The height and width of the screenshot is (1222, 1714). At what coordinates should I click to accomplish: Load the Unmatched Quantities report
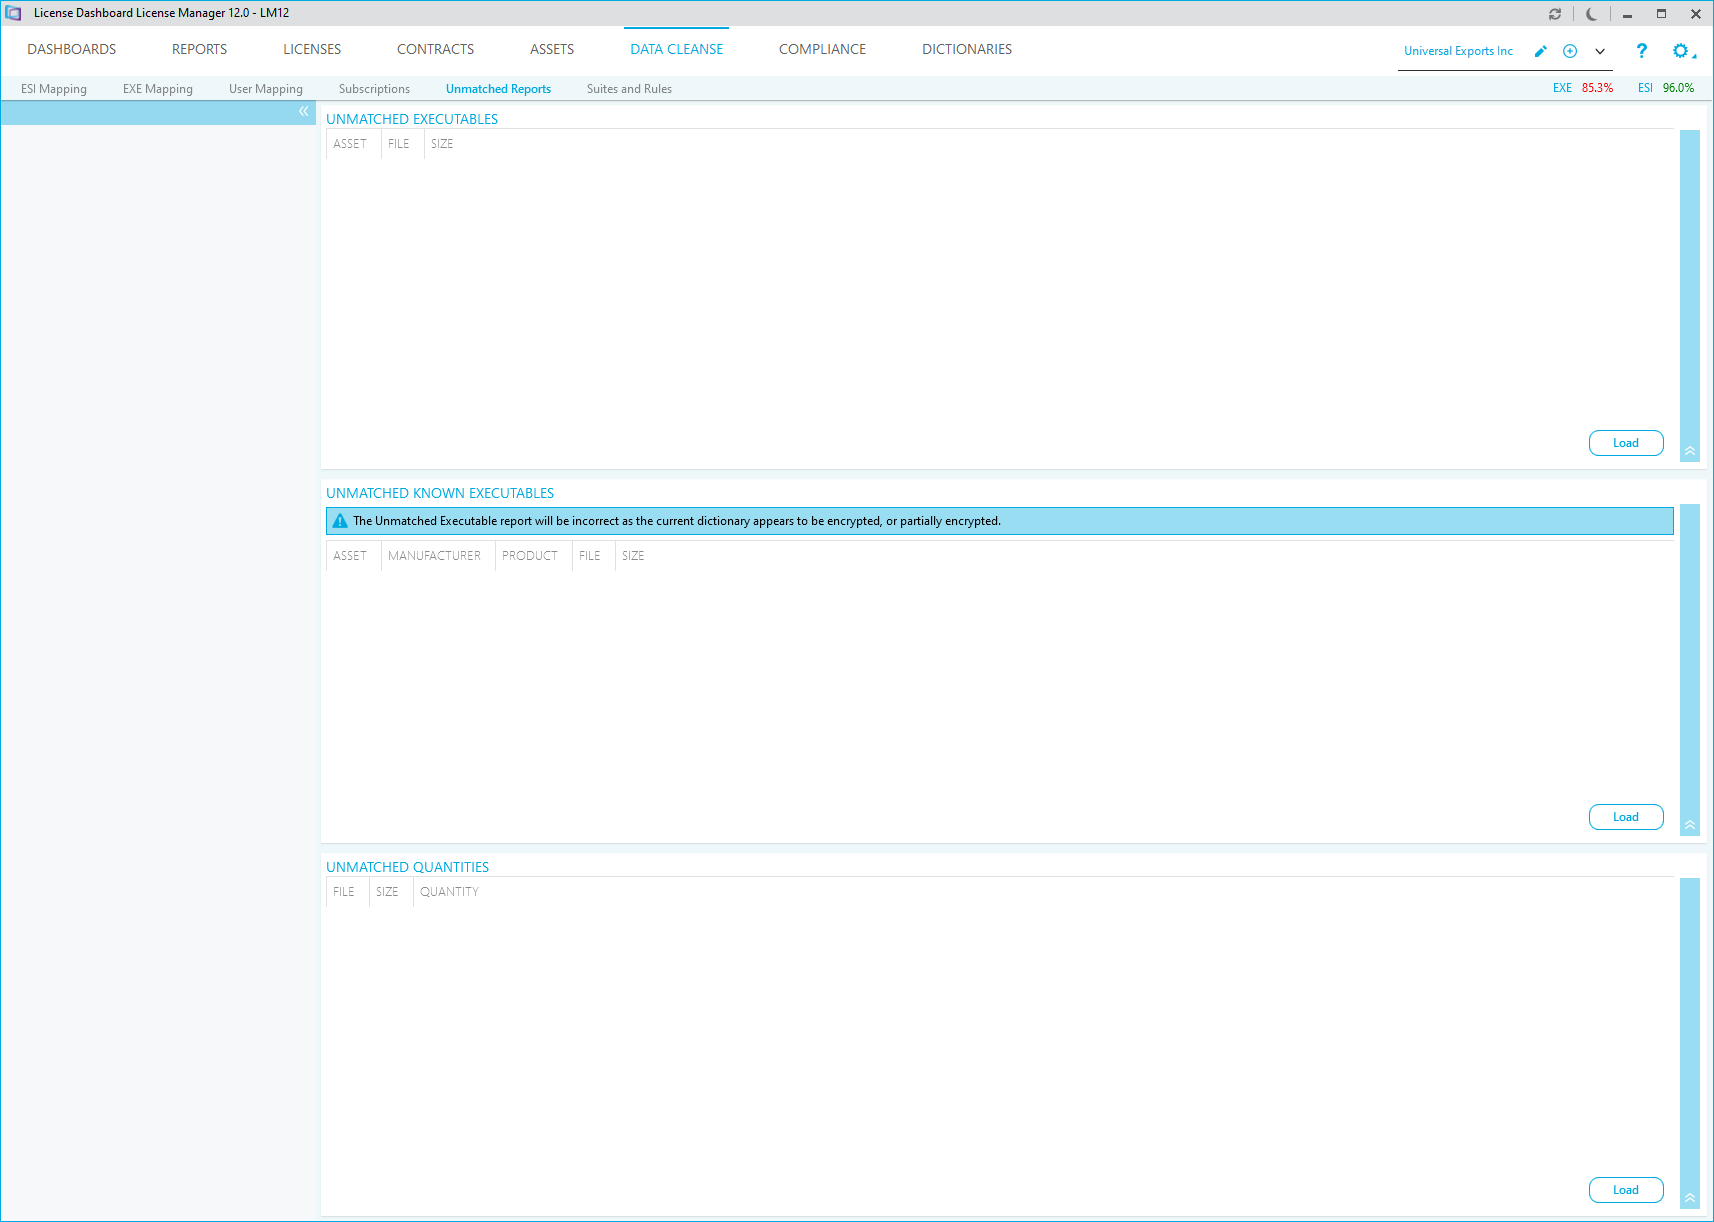pos(1625,1190)
